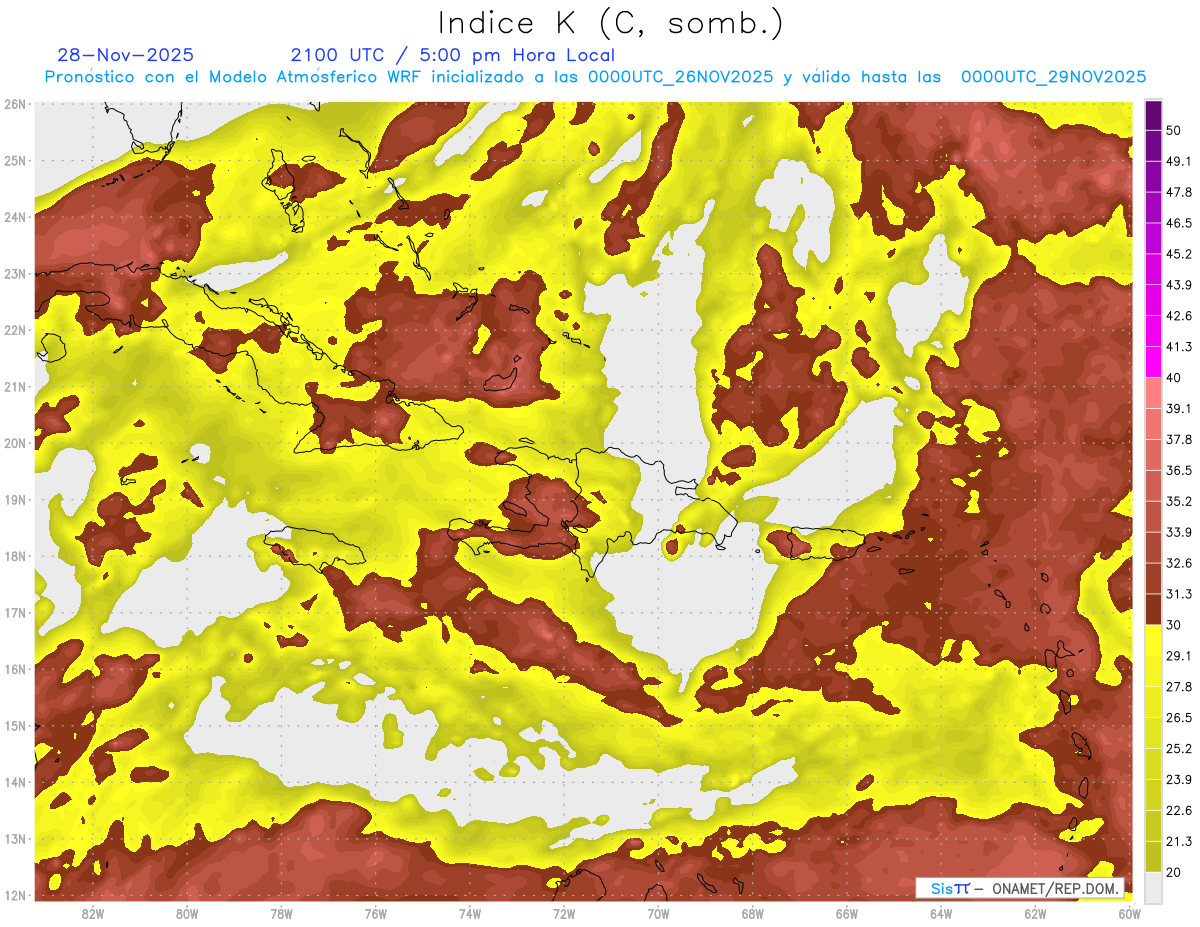Image resolution: width=1200 pixels, height=927 pixels.
Task: Click the "36.5" color bar label
Action: click(x=1179, y=470)
